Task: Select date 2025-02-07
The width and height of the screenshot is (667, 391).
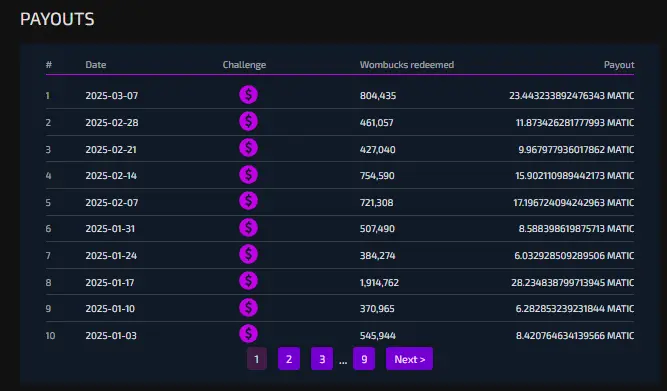Action: [112, 203]
